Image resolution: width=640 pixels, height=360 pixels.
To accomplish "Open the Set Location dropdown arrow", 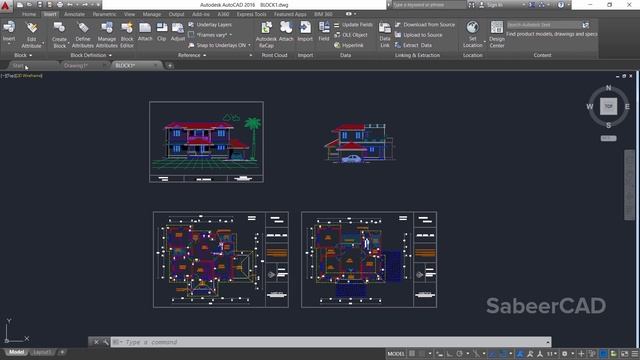I will [x=484, y=42].
